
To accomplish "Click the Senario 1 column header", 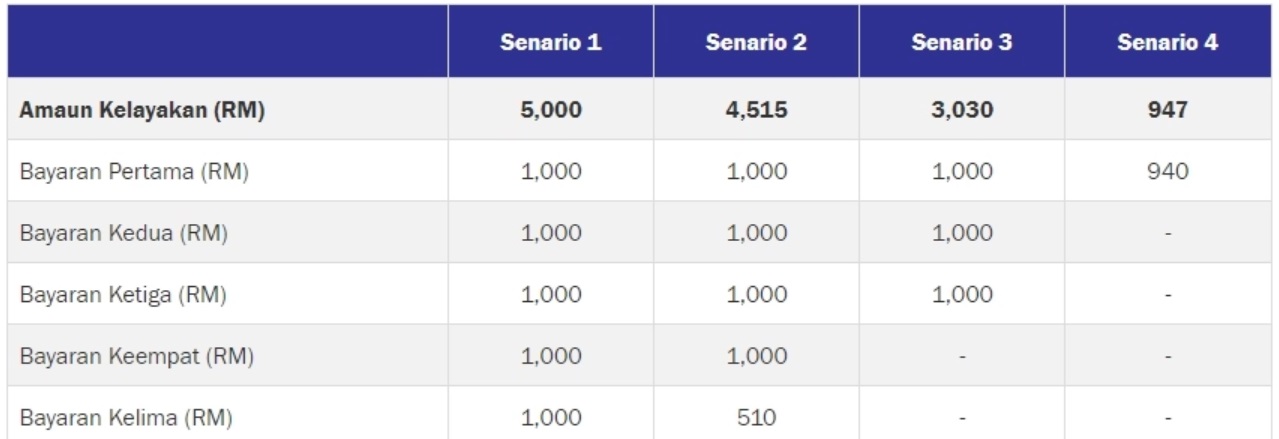I will [551, 44].
